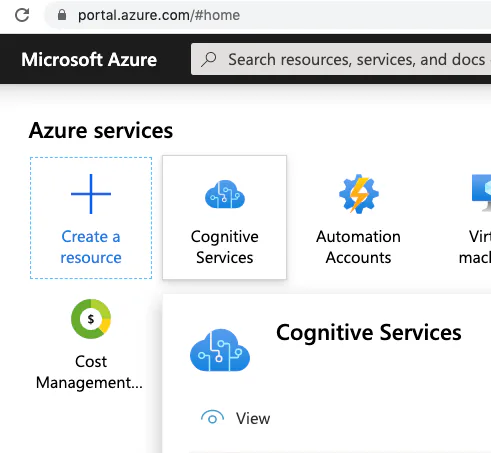491x453 pixels.
Task: Click the large Cognitive Services icon in popup card
Action: [x=220, y=350]
